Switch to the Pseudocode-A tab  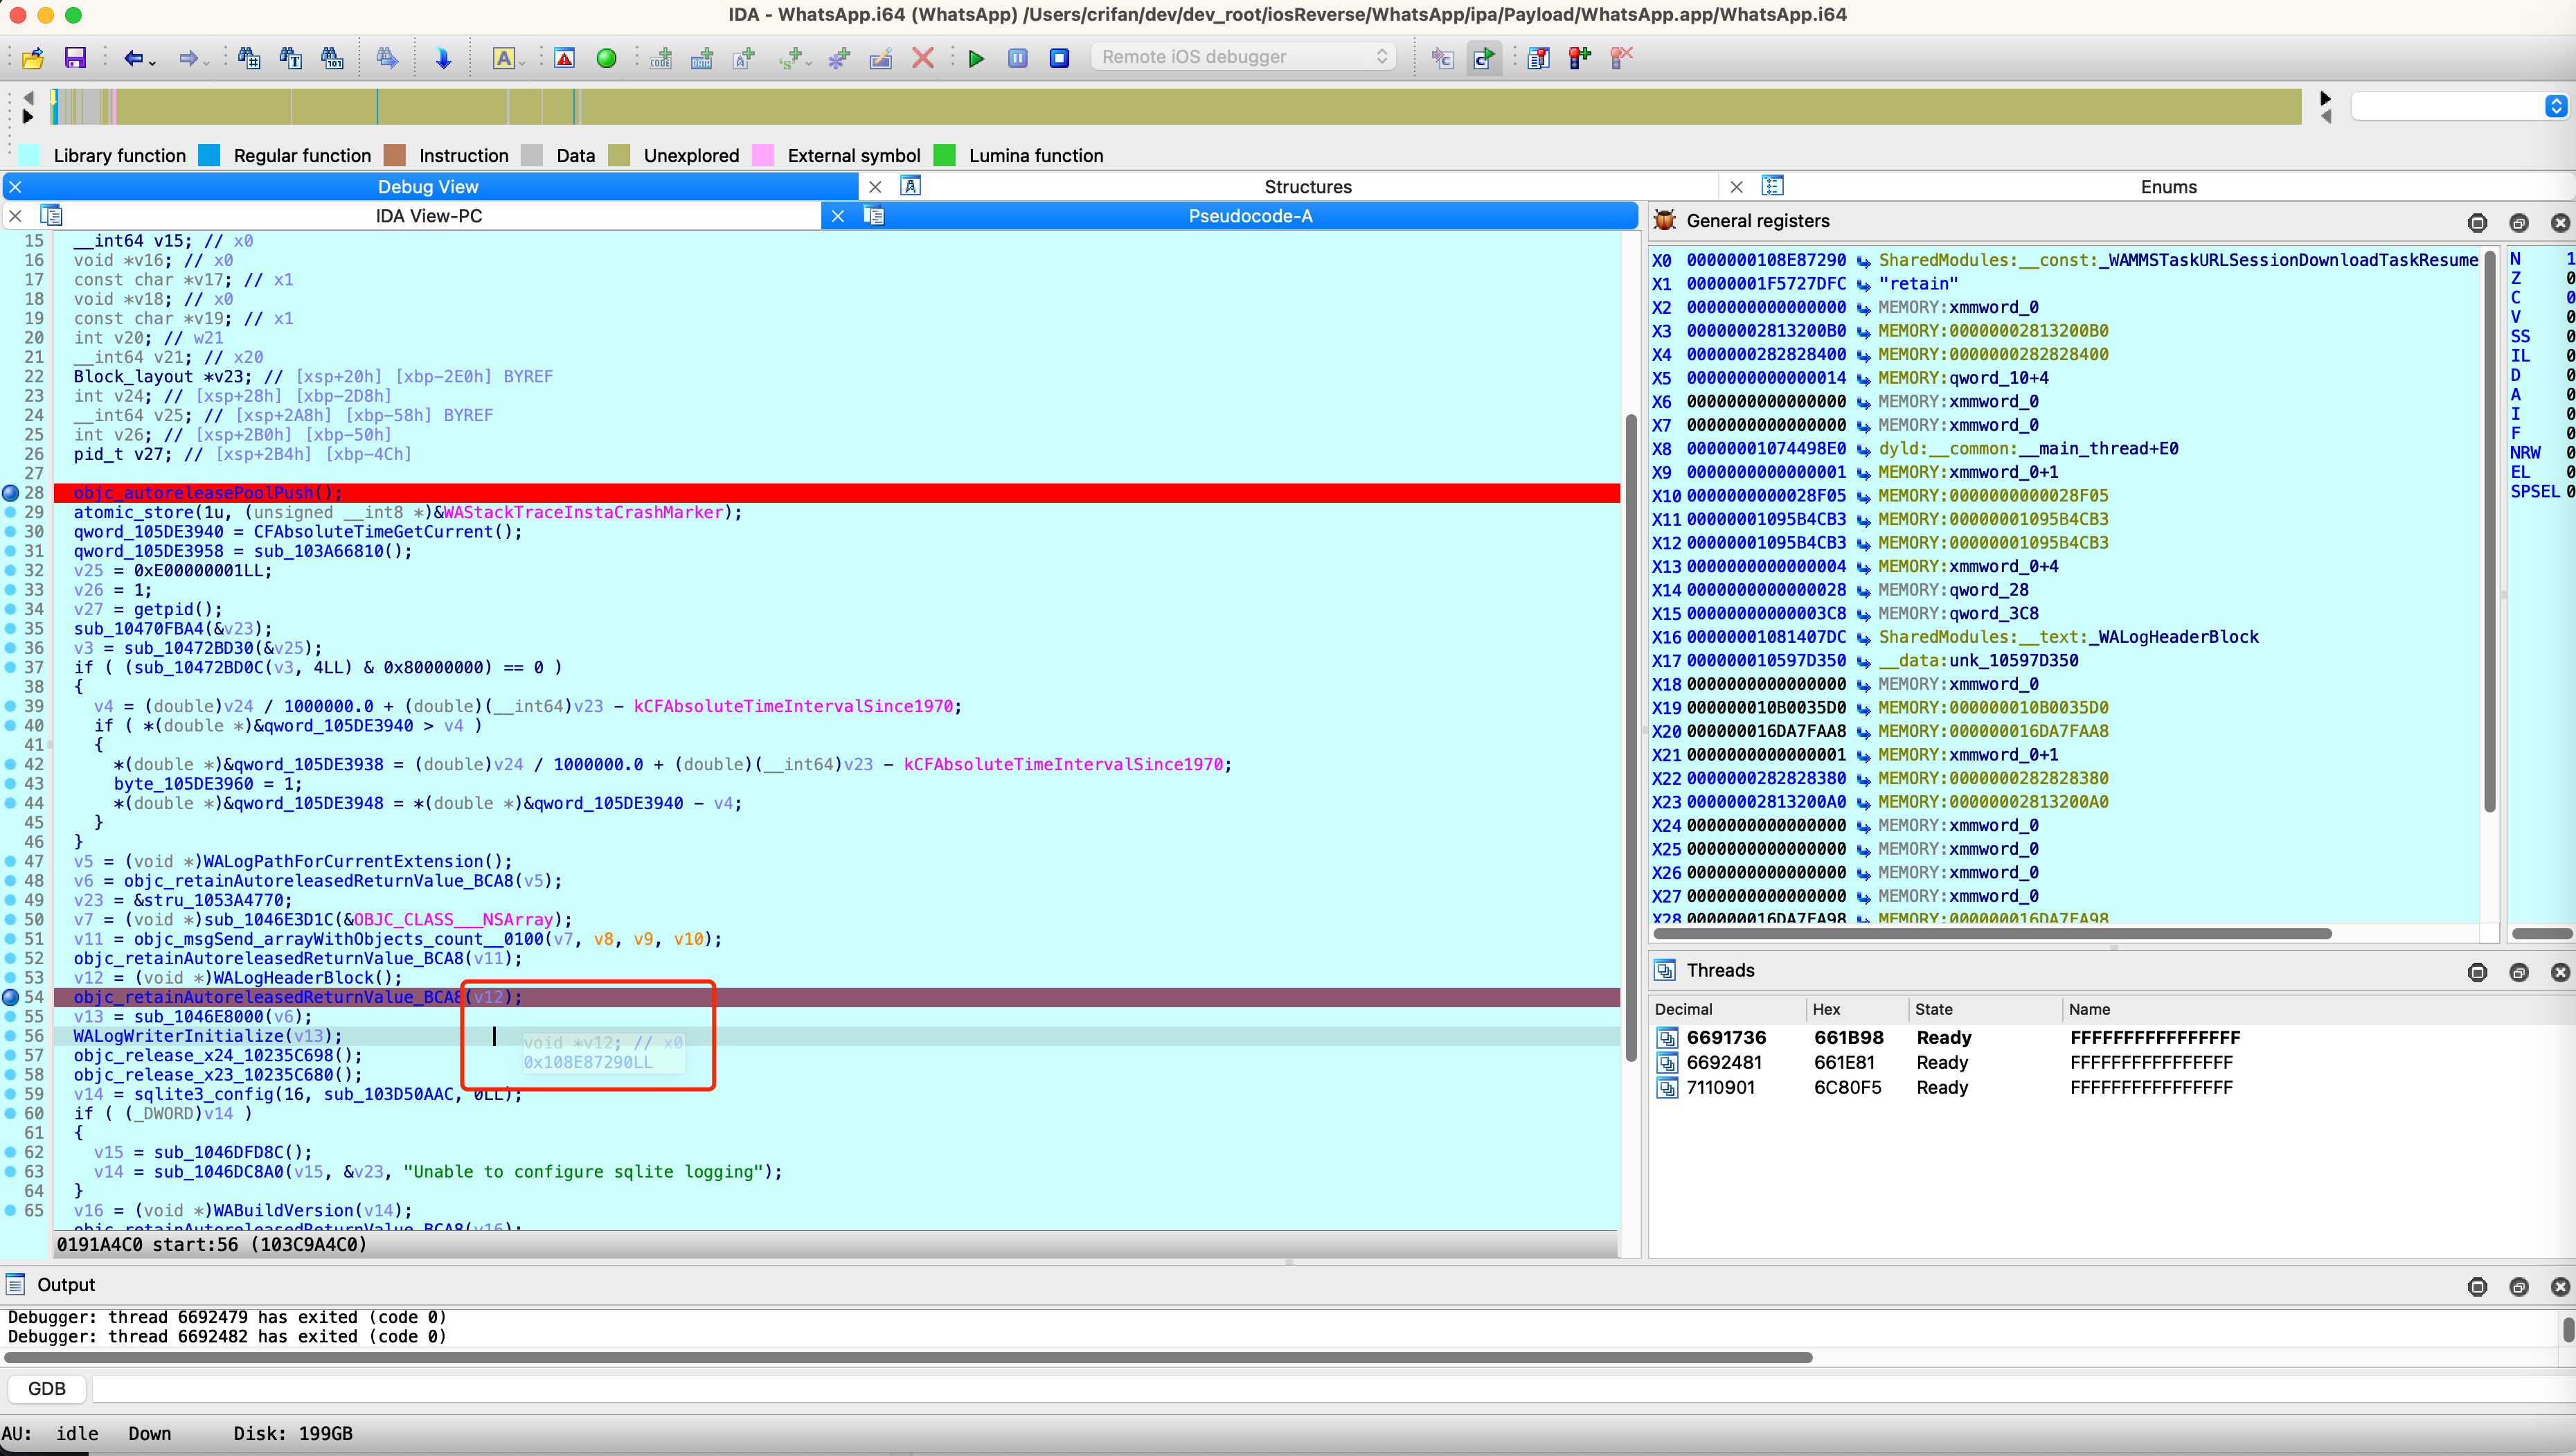click(1249, 216)
